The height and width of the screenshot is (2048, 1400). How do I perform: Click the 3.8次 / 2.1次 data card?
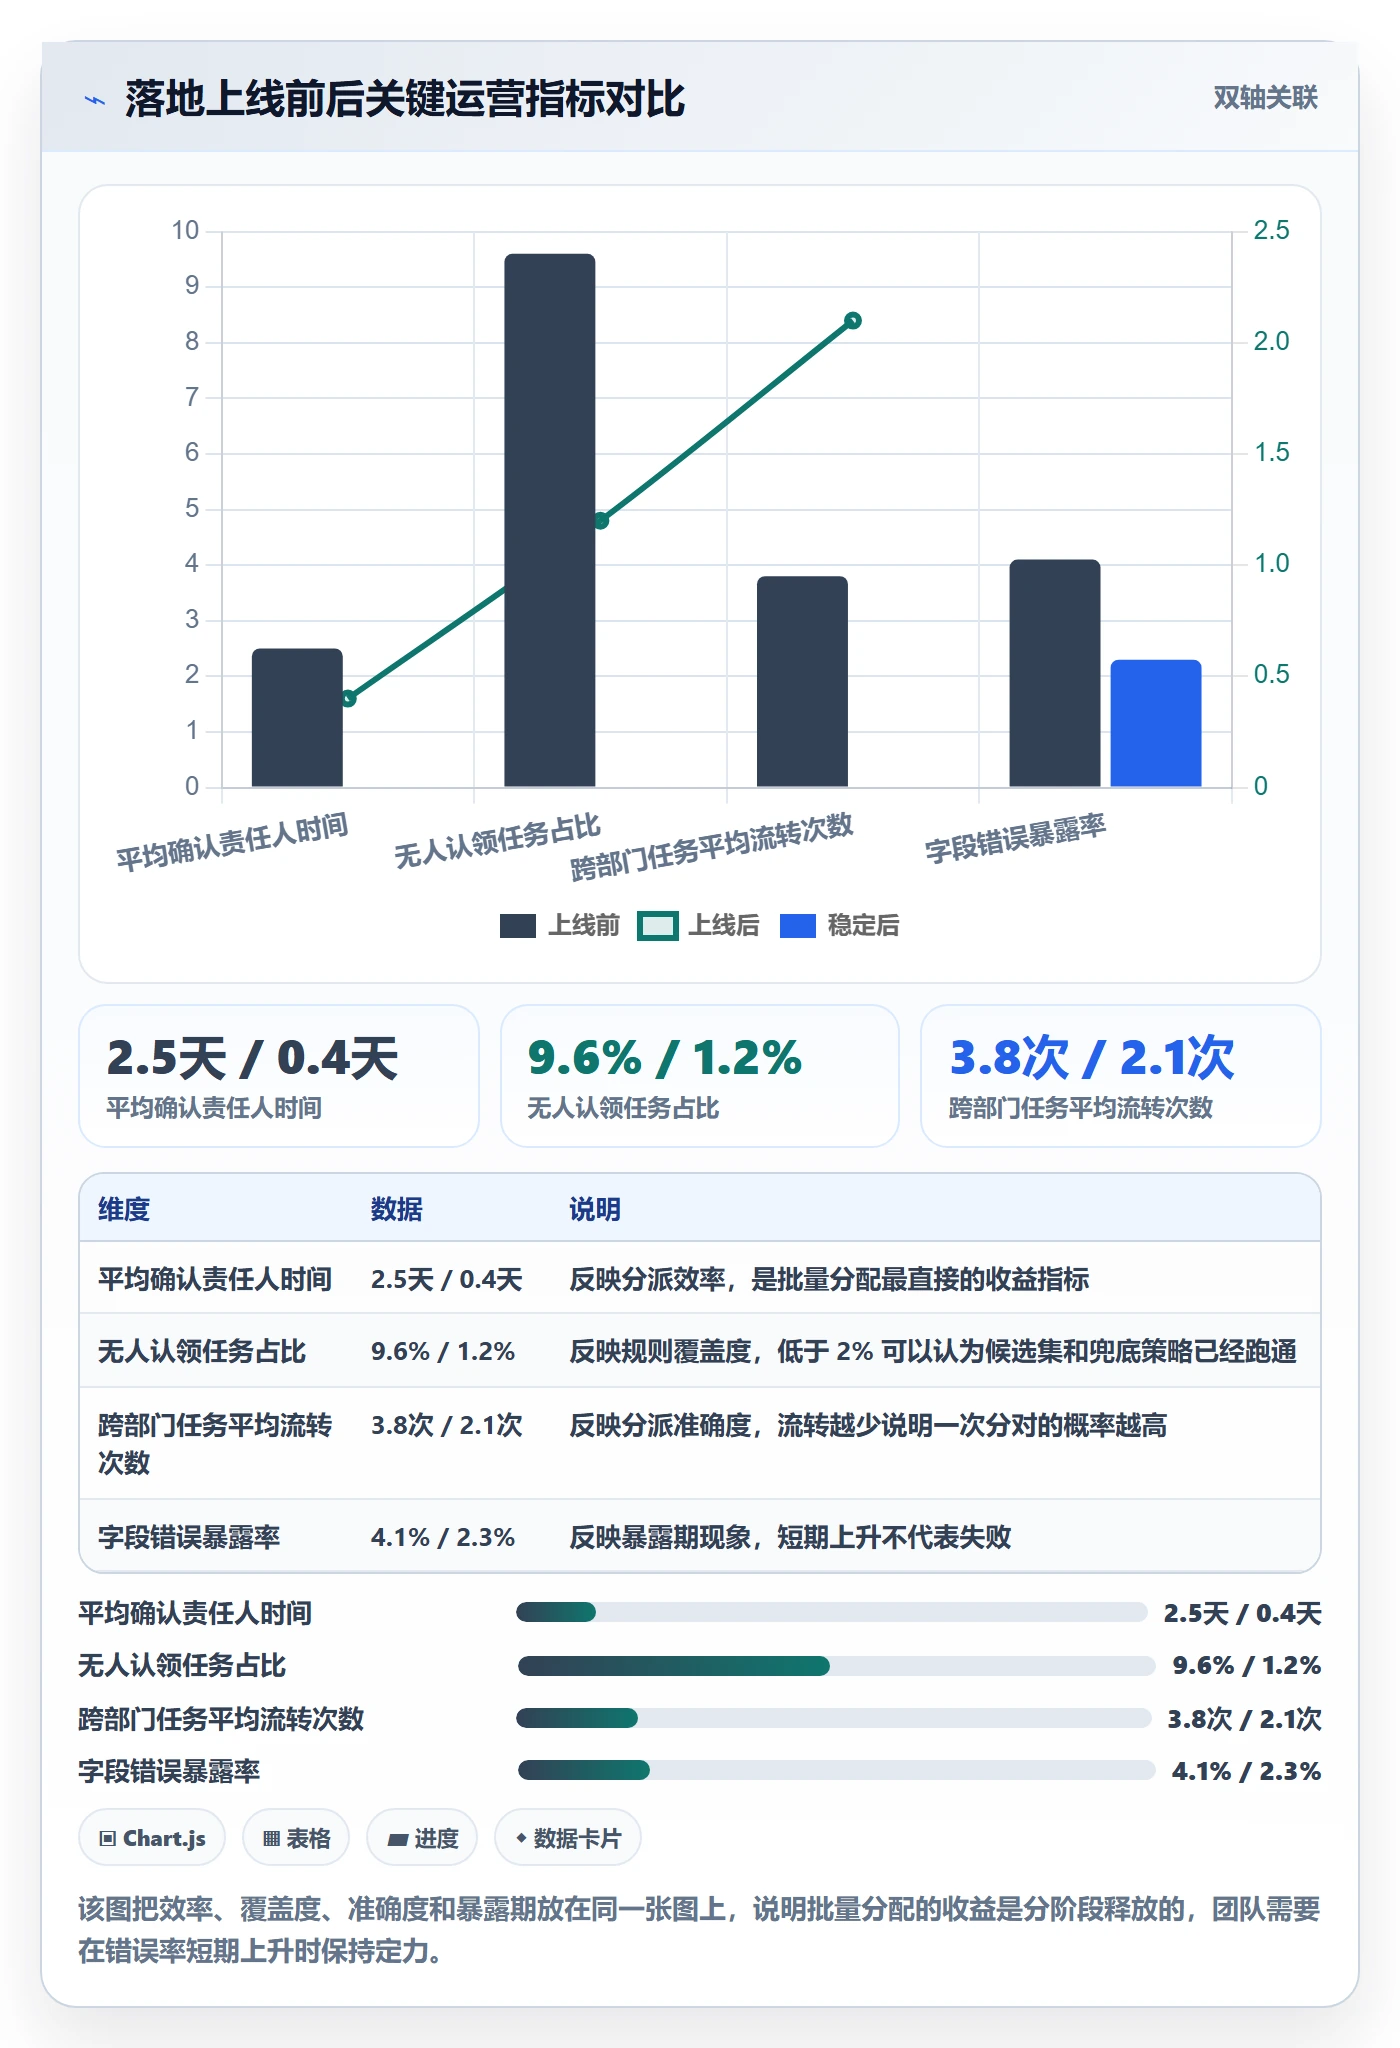1121,1076
